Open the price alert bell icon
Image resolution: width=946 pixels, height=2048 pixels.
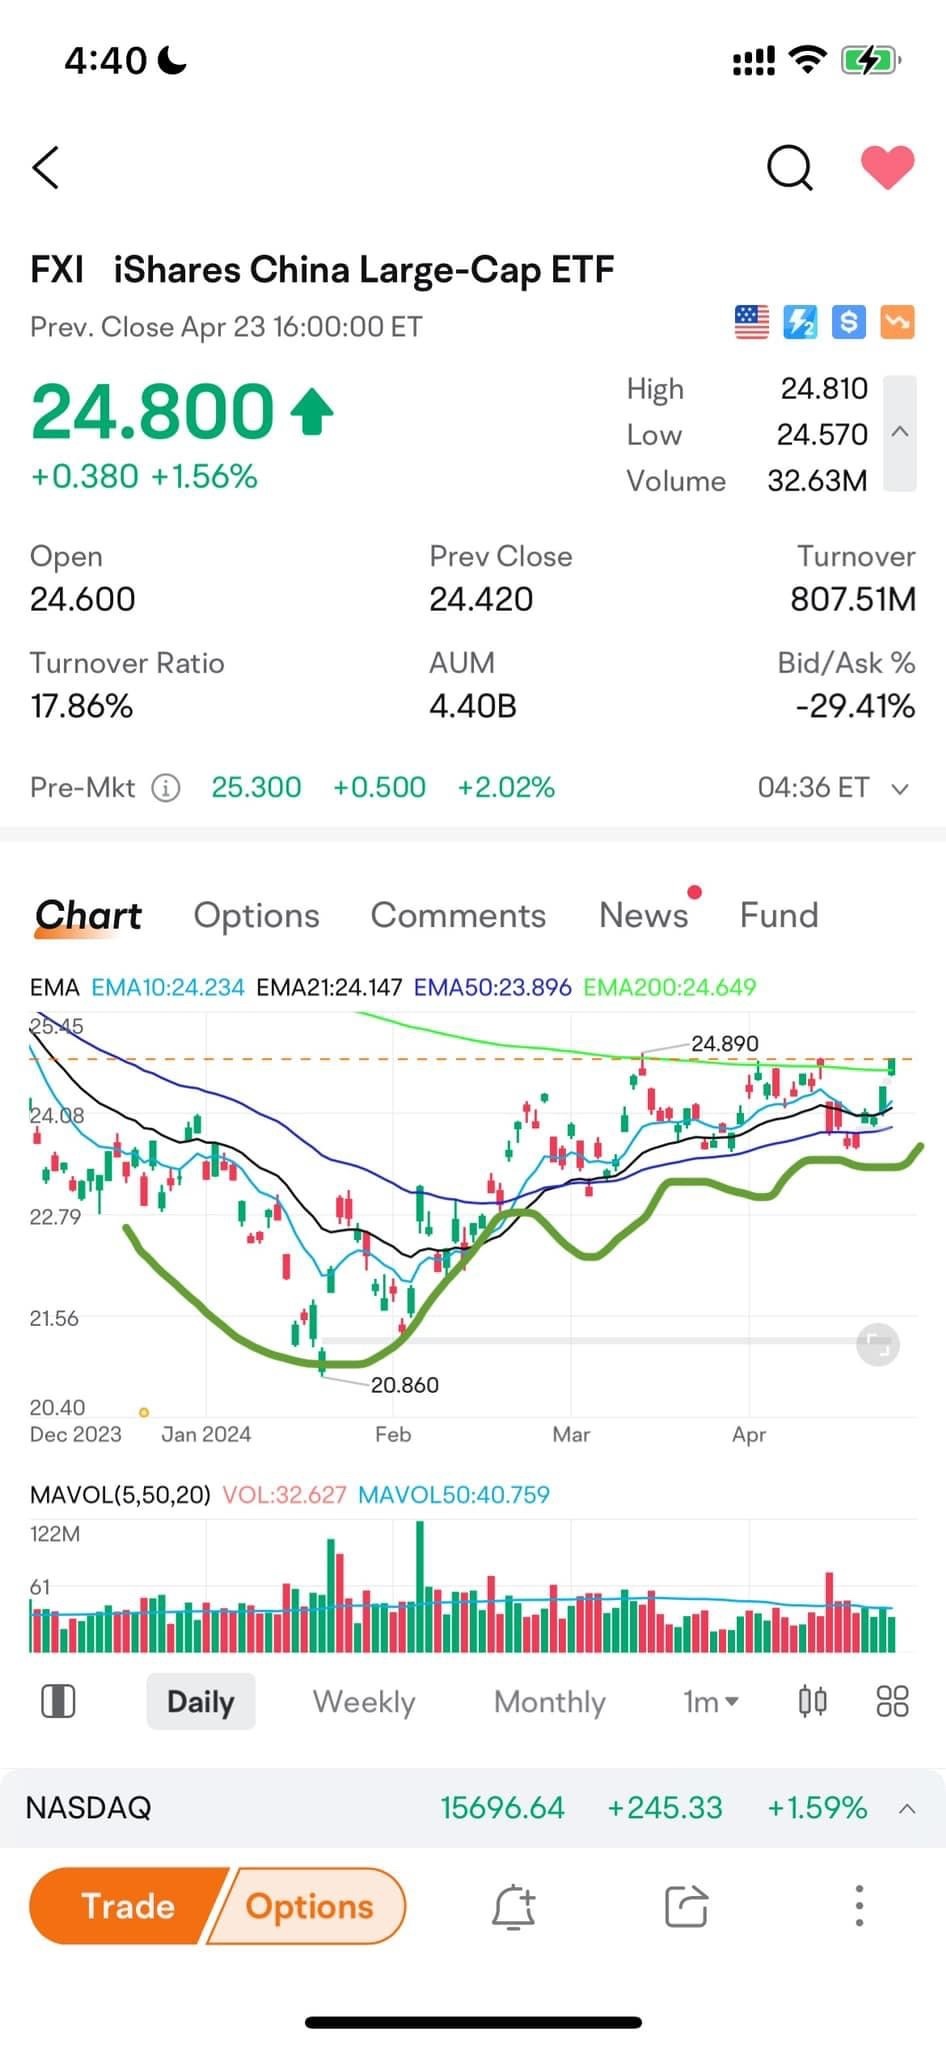point(514,1906)
